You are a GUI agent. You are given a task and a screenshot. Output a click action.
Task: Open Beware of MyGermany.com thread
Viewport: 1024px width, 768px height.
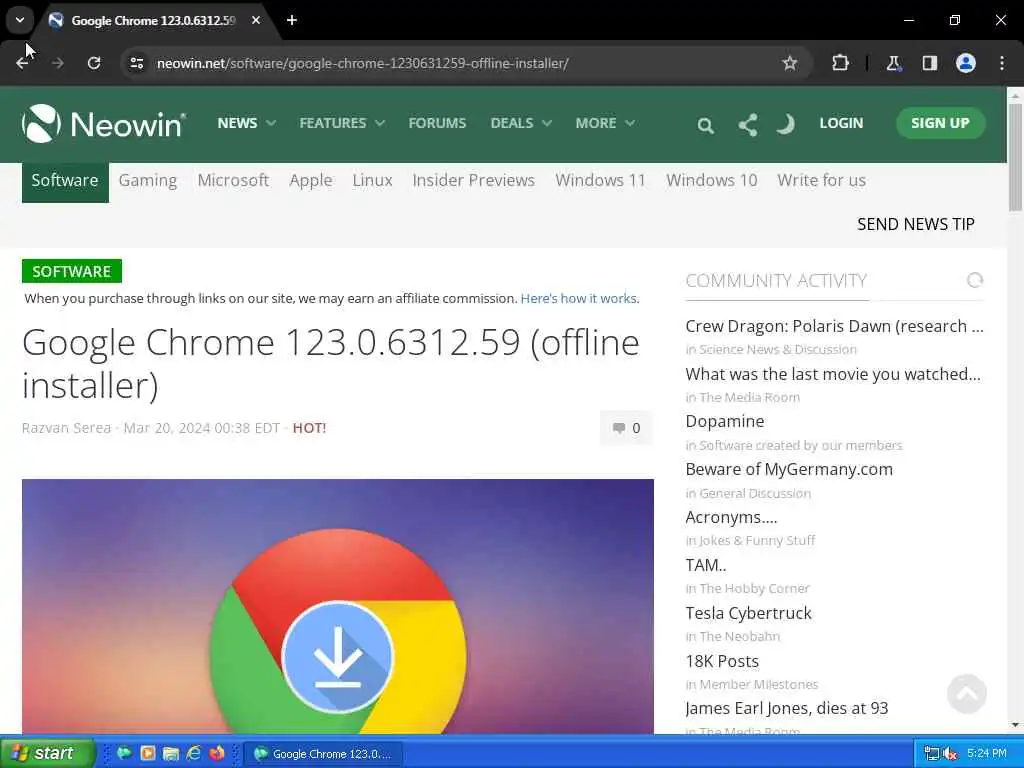click(x=789, y=470)
